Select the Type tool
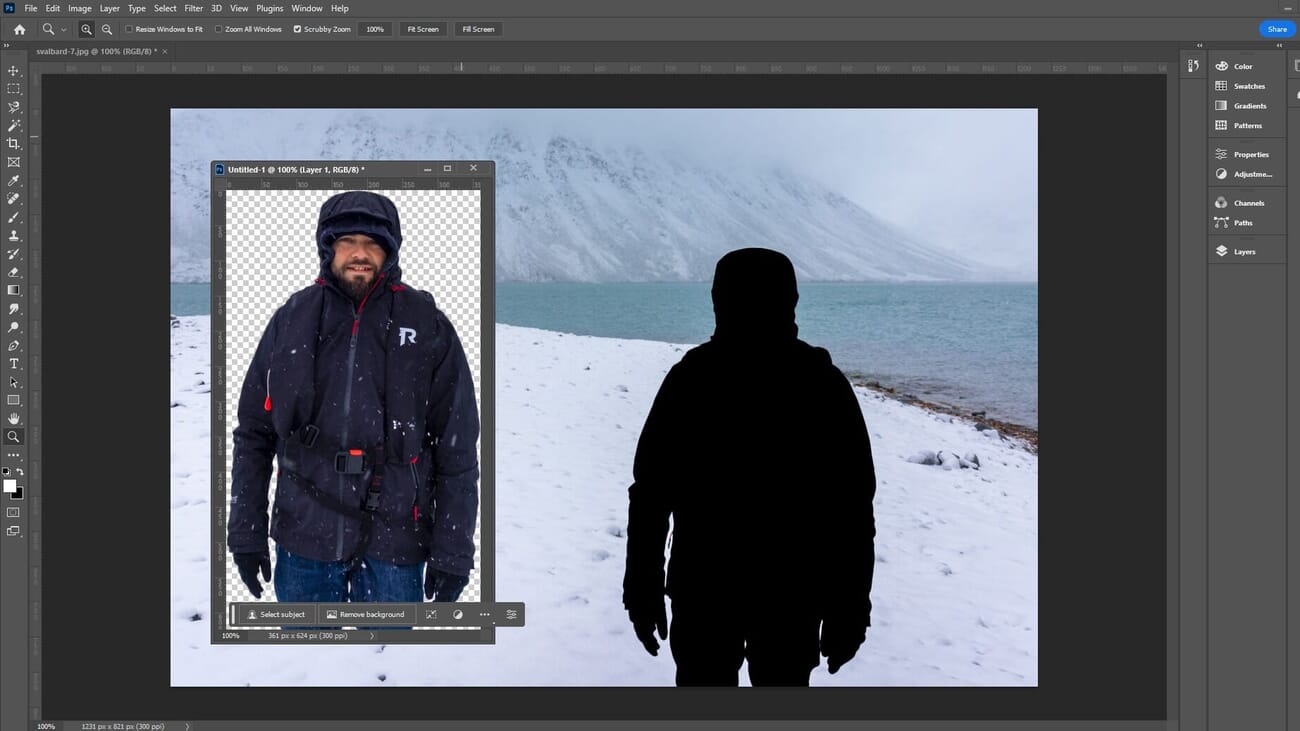 coord(14,364)
